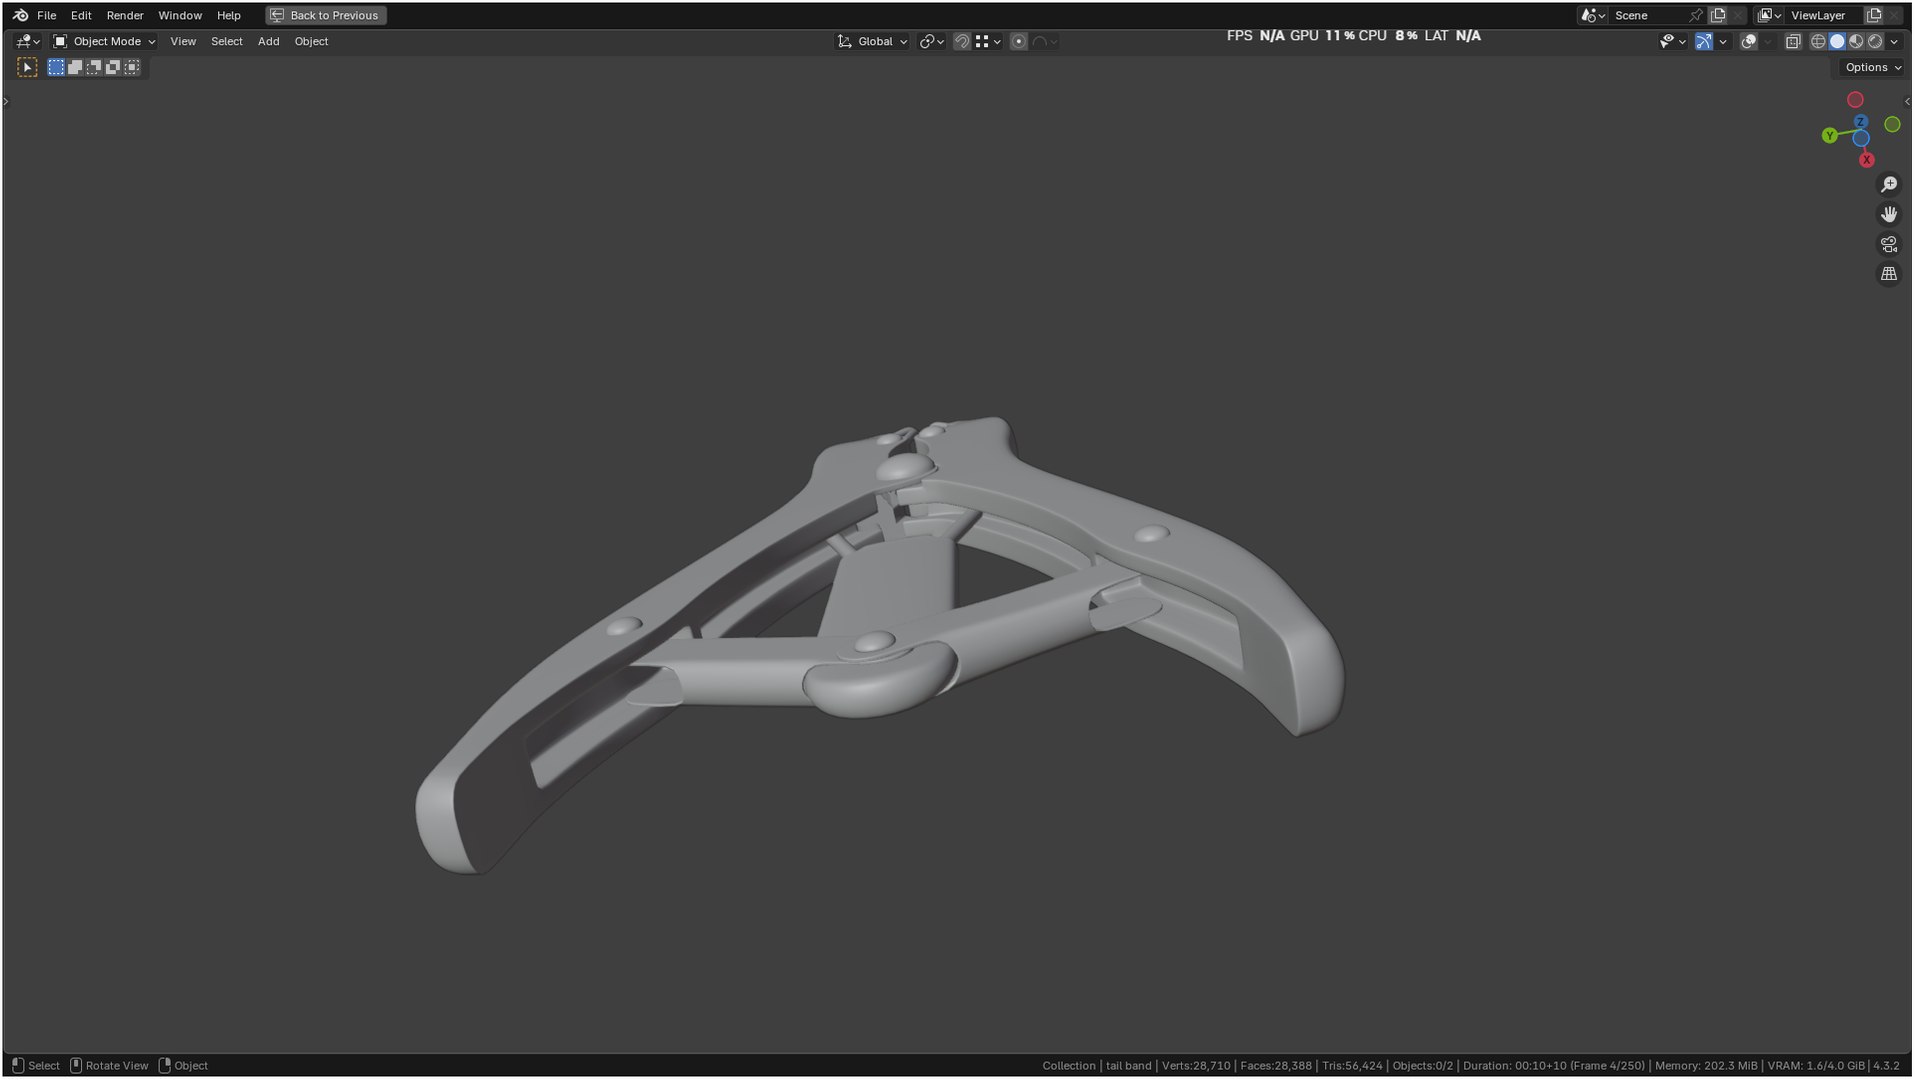Open gizmo options dropdown arrow
Image resolution: width=1915 pixels, height=1080 pixels.
tap(1723, 41)
